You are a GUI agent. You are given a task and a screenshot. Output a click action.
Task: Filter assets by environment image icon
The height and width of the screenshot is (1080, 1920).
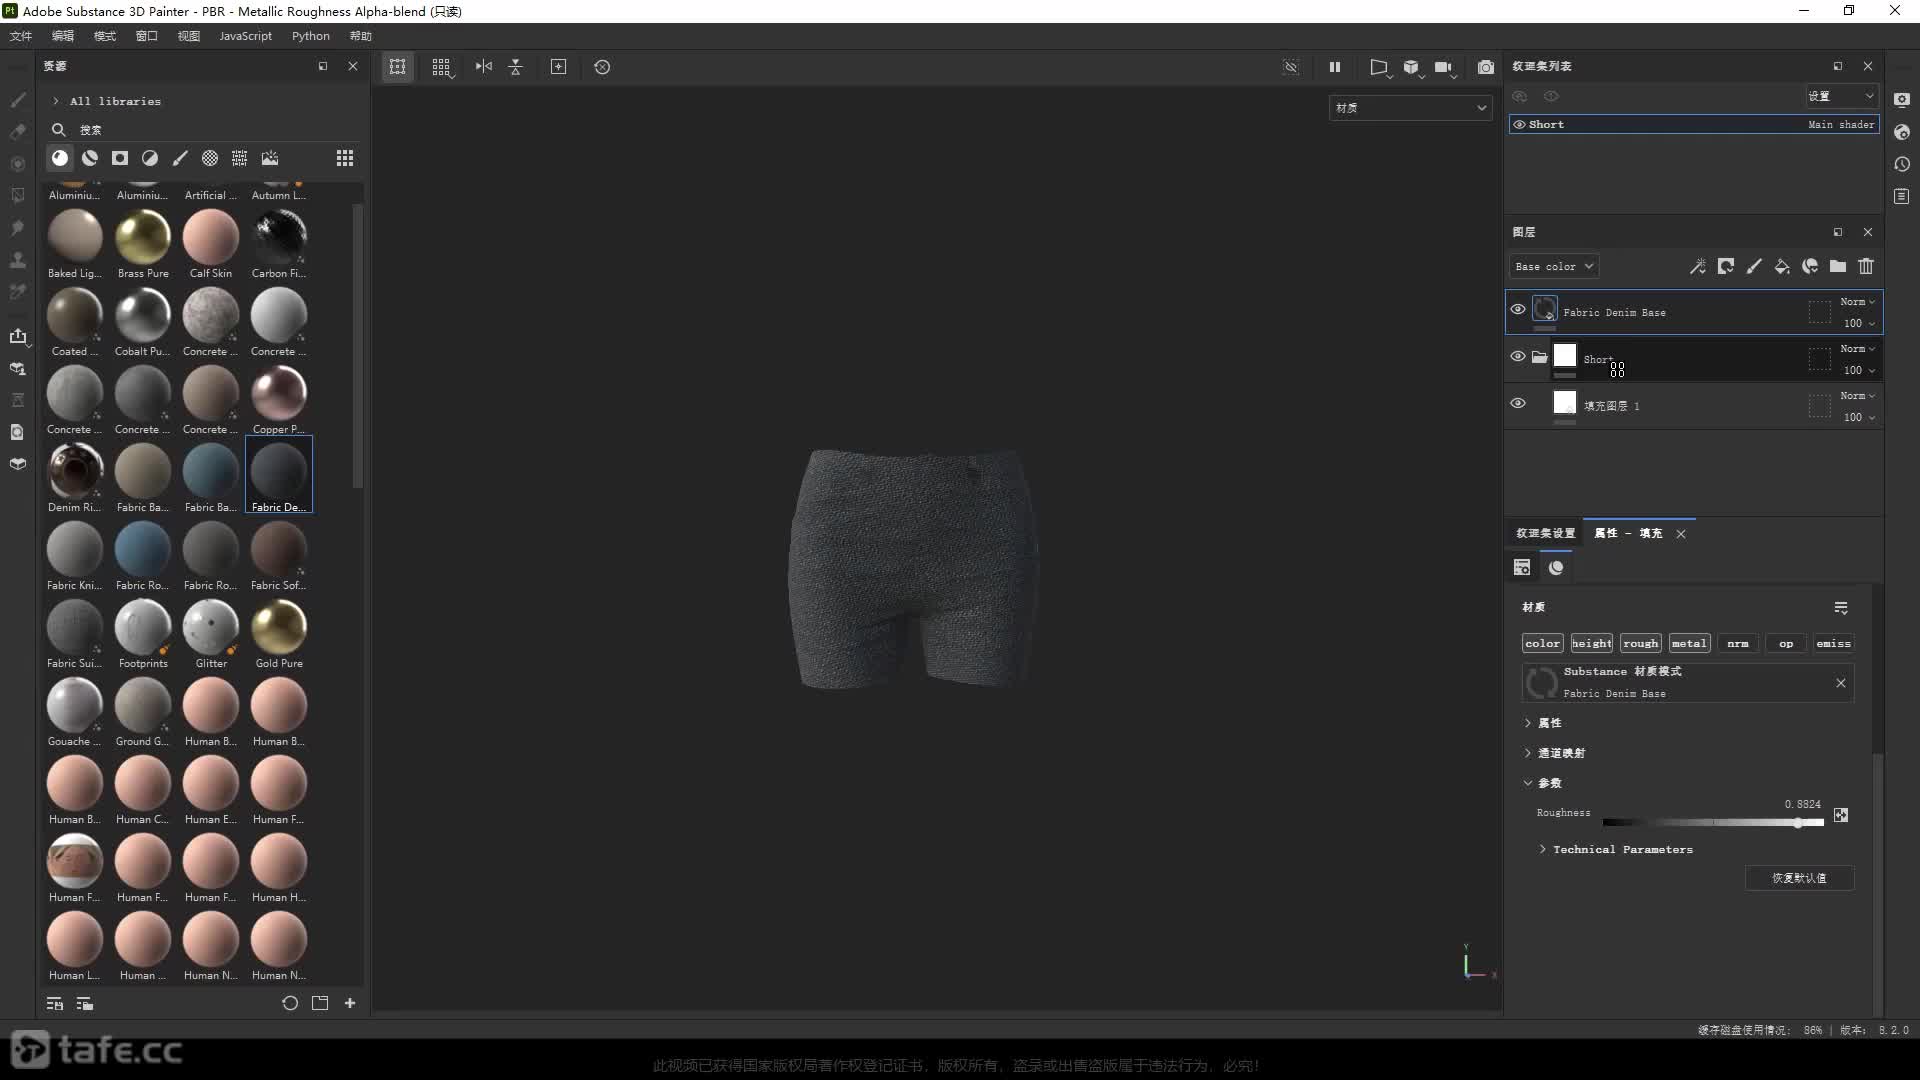tap(270, 158)
